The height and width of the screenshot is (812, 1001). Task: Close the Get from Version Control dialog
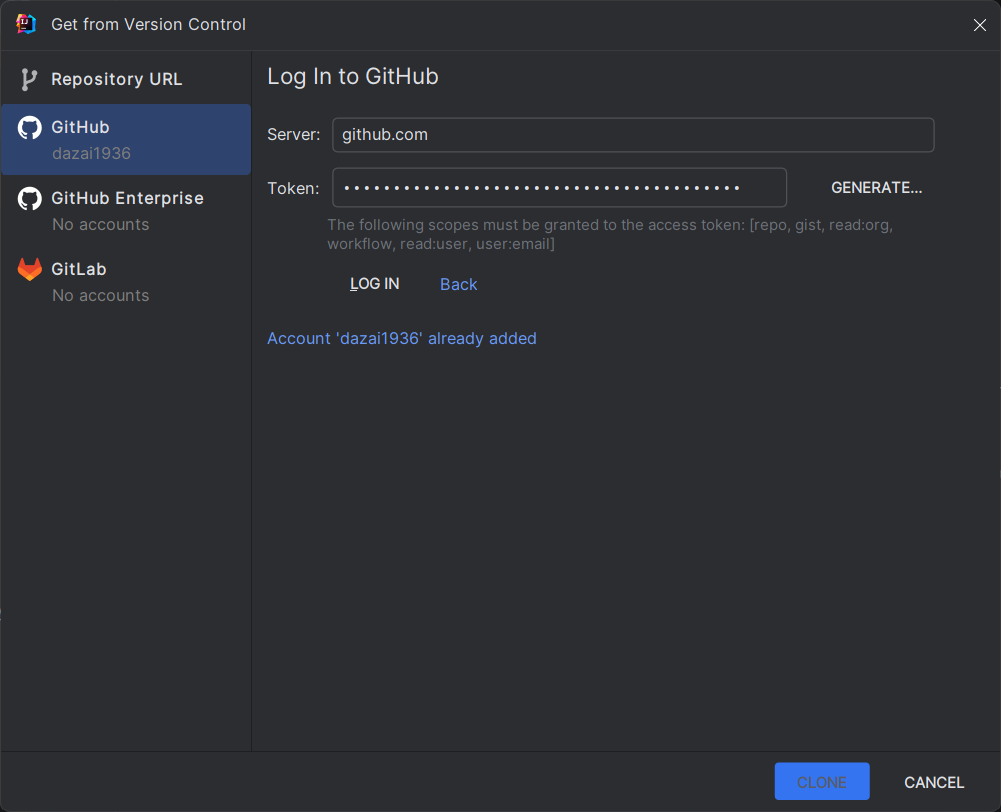coord(979,25)
